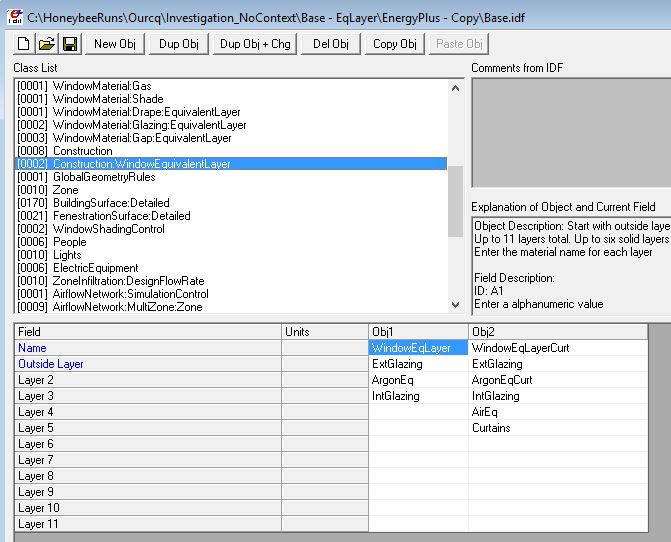Click the Explanation of Object text box
Viewport: 671px width, 542px height.
[571, 266]
